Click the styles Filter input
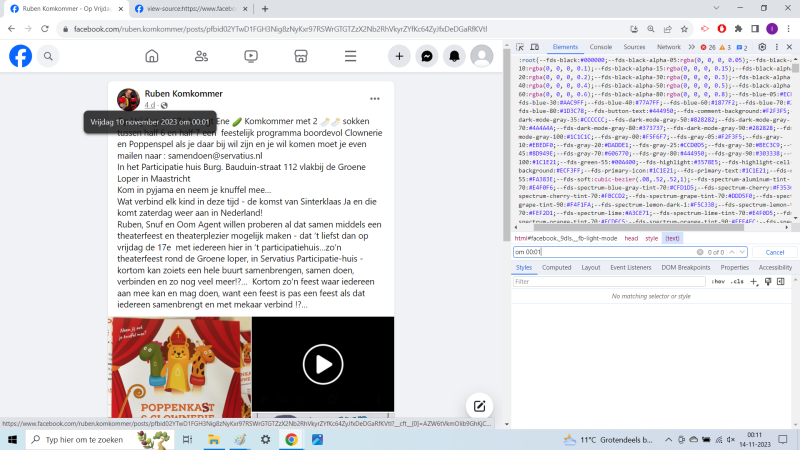 [x=610, y=282]
